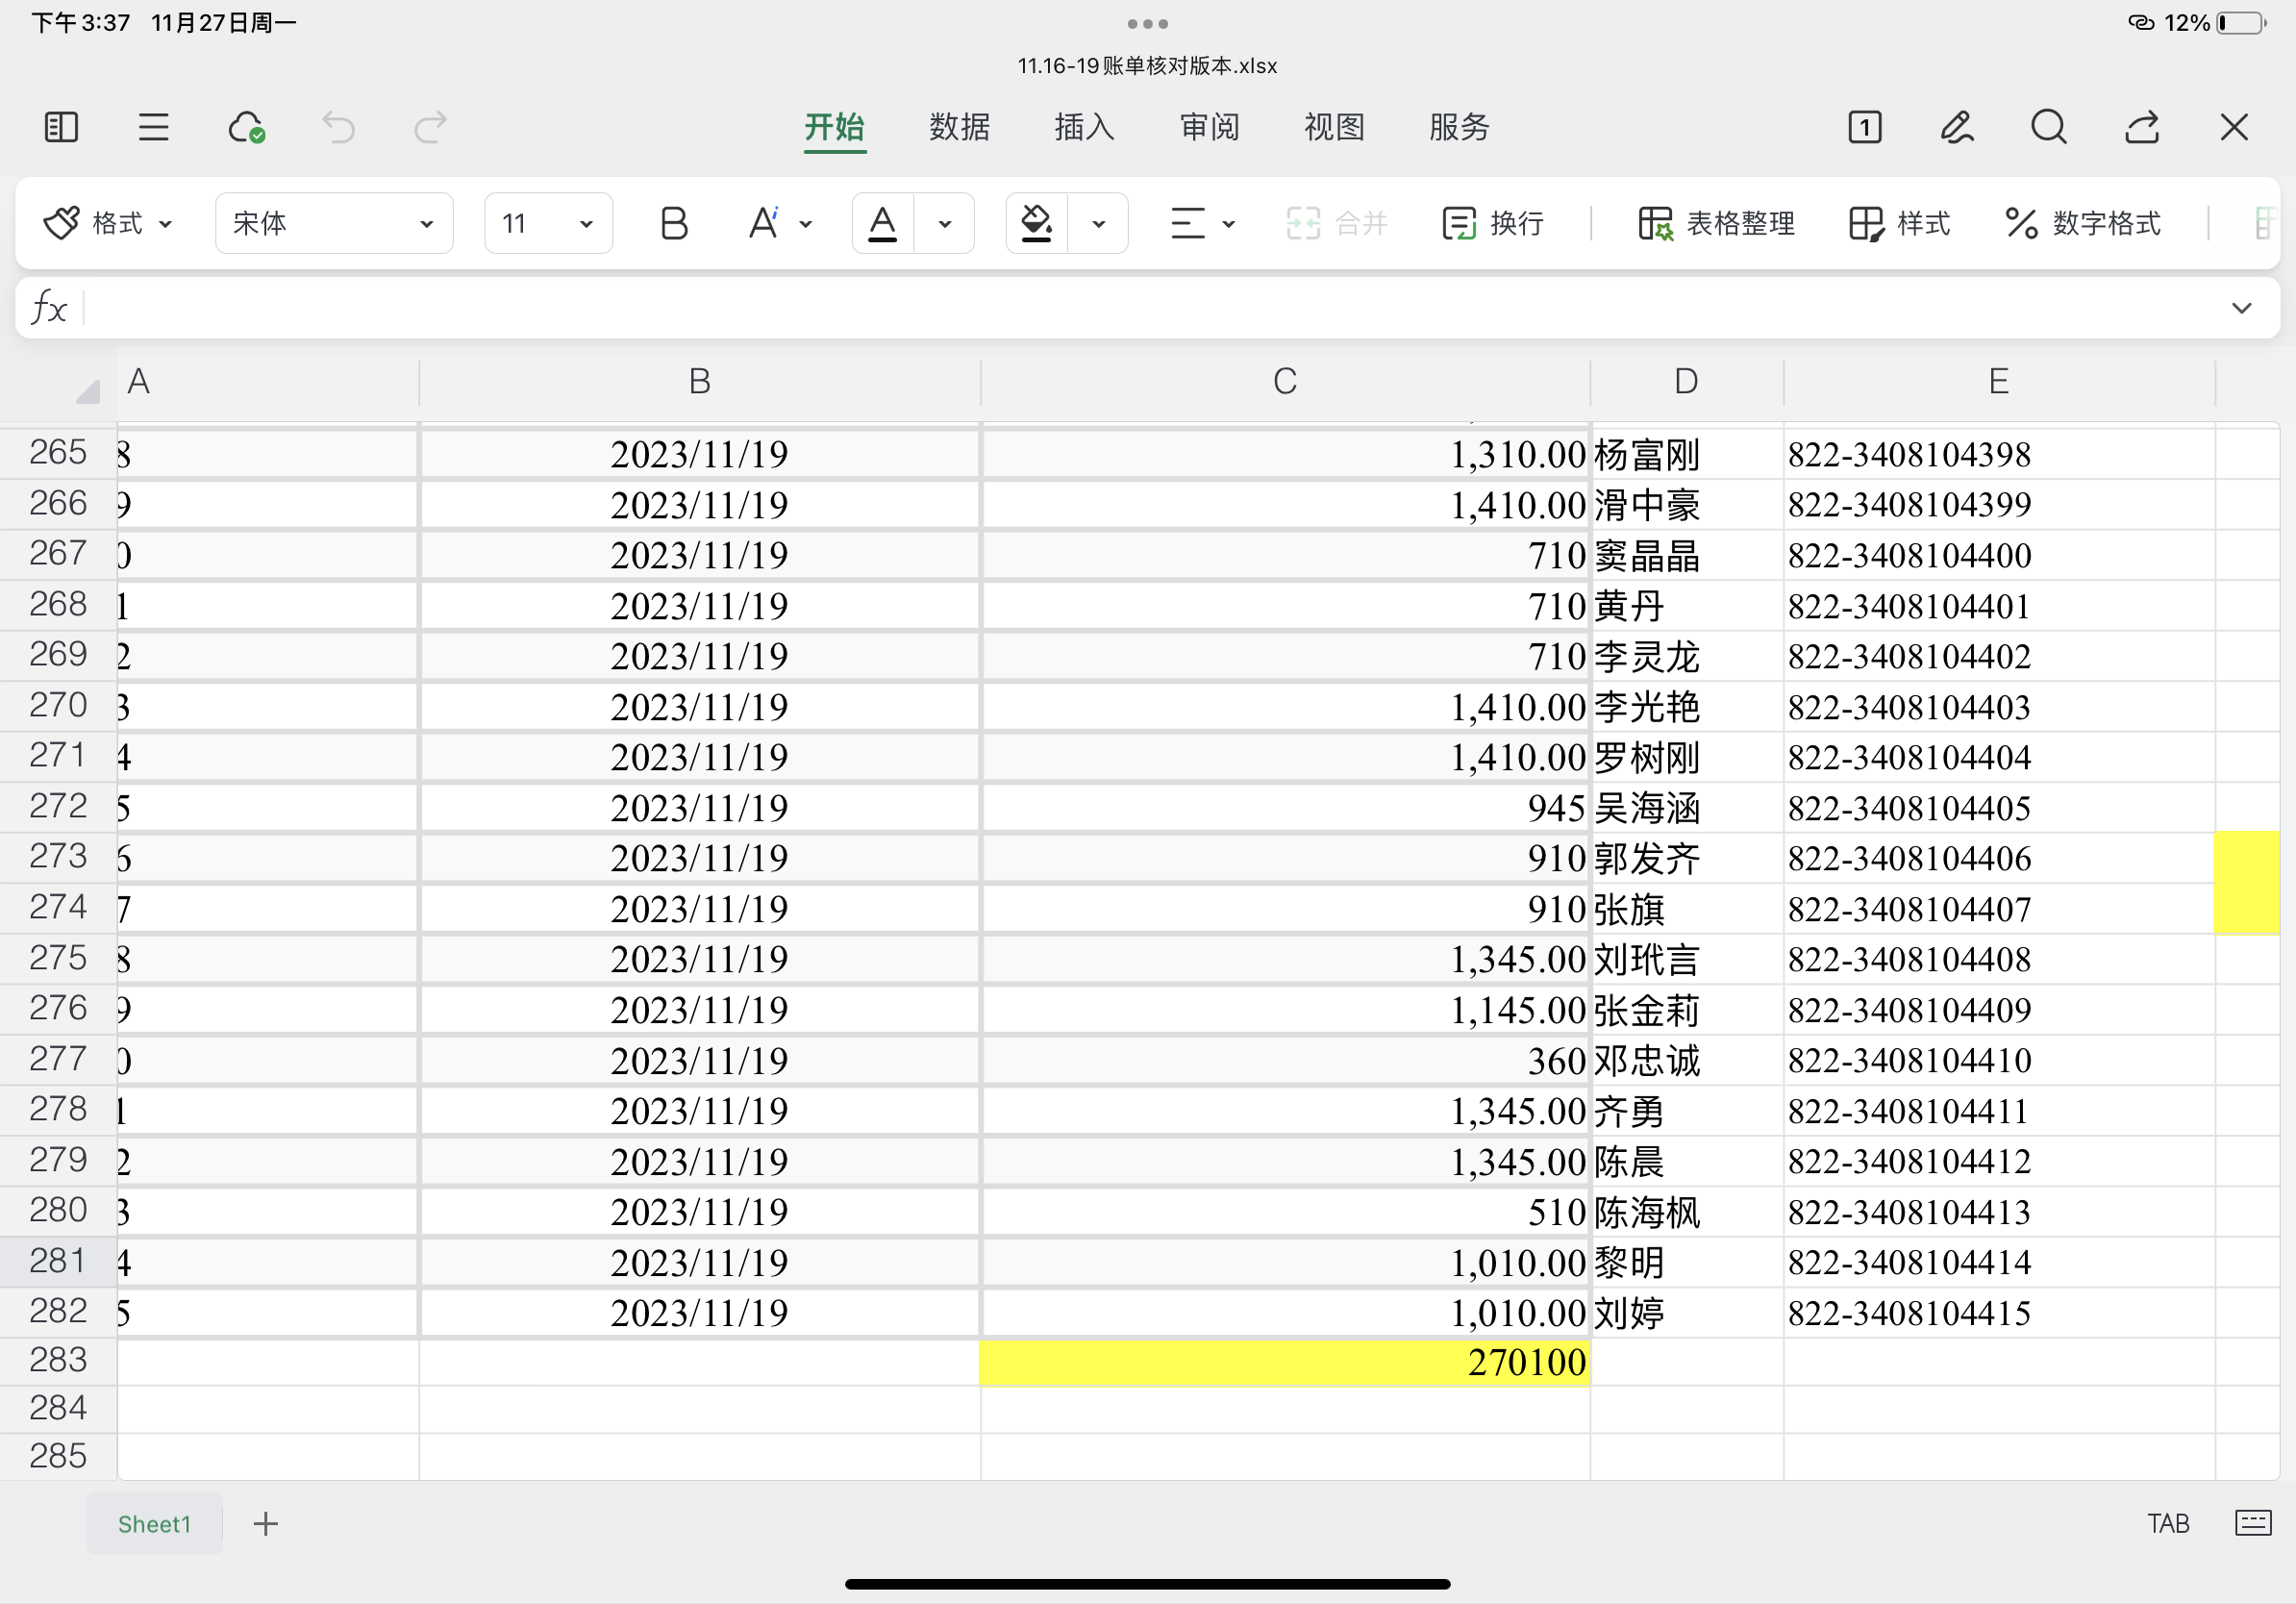Click the cloud sync status icon
Viewport: 2296px width, 1604px height.
click(246, 127)
